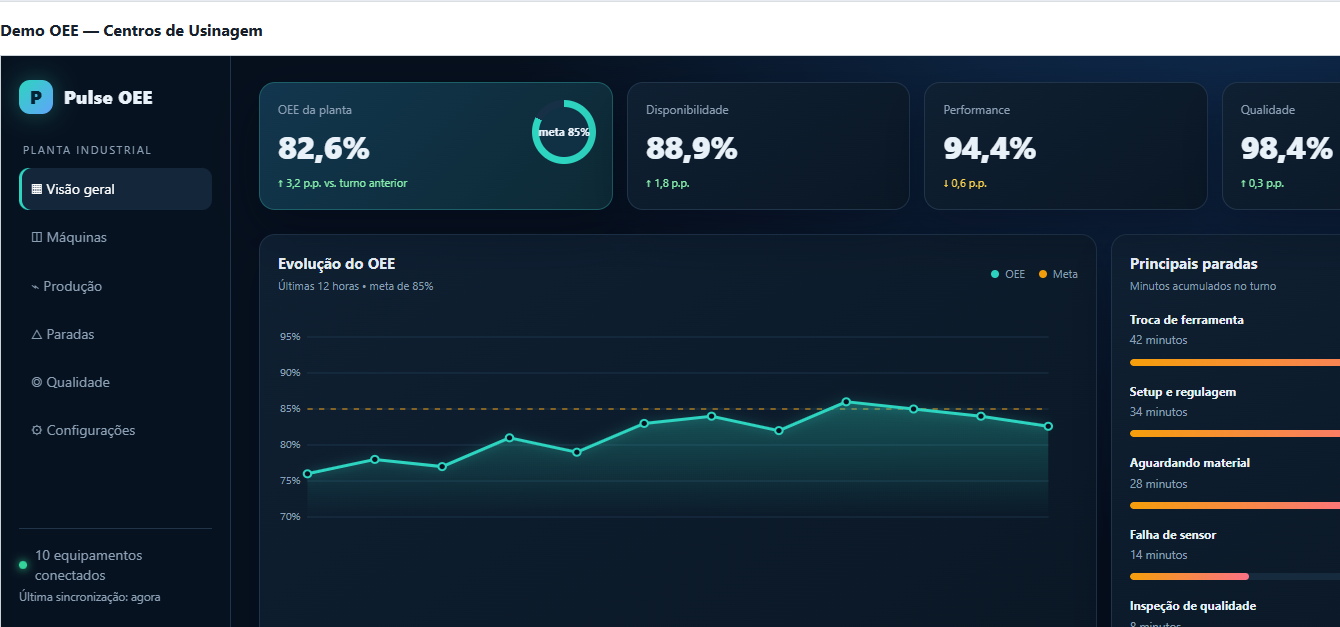Click the "95%" y-axis label

(x=290, y=337)
